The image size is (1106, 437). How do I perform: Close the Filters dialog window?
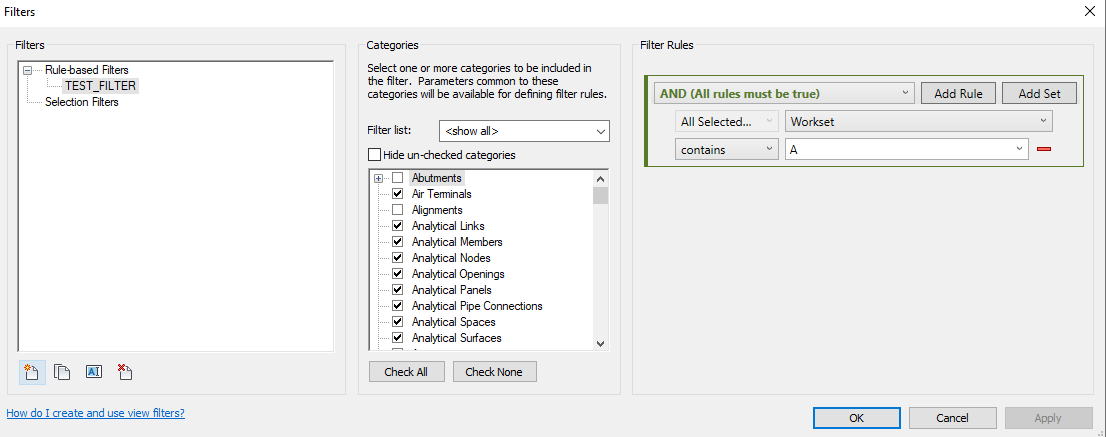point(1089,10)
